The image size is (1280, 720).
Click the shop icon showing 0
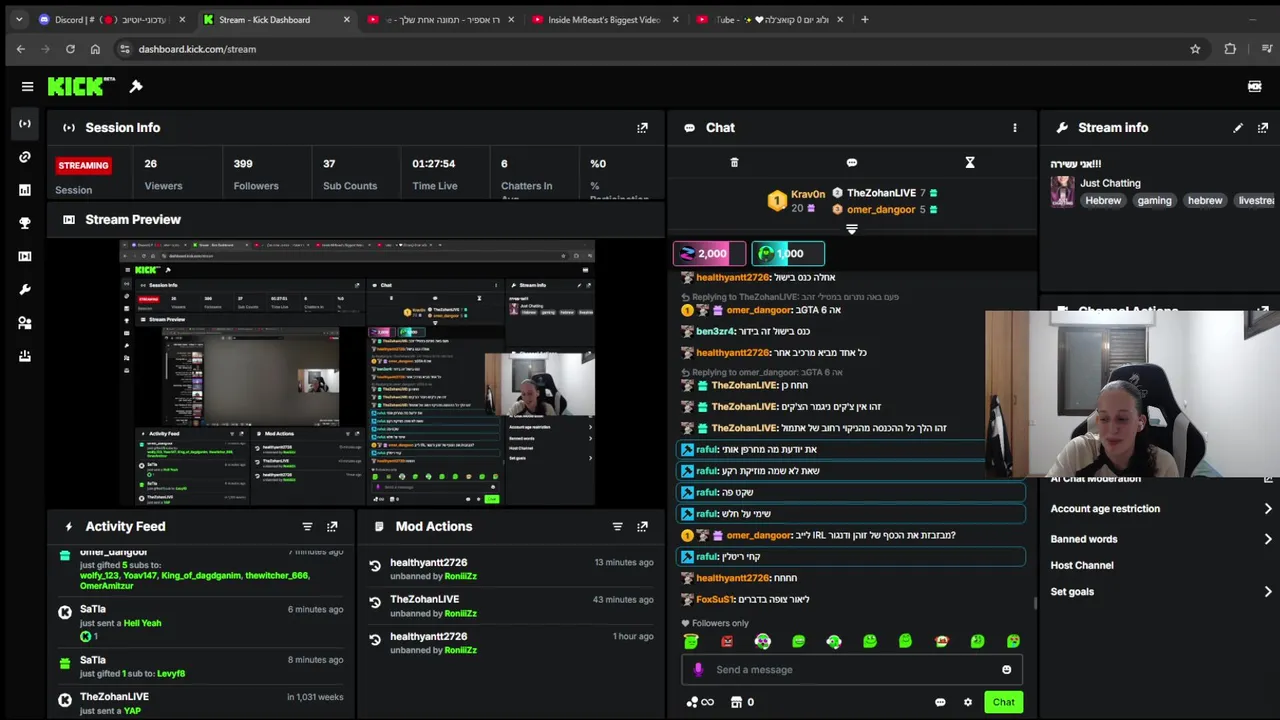click(x=742, y=702)
